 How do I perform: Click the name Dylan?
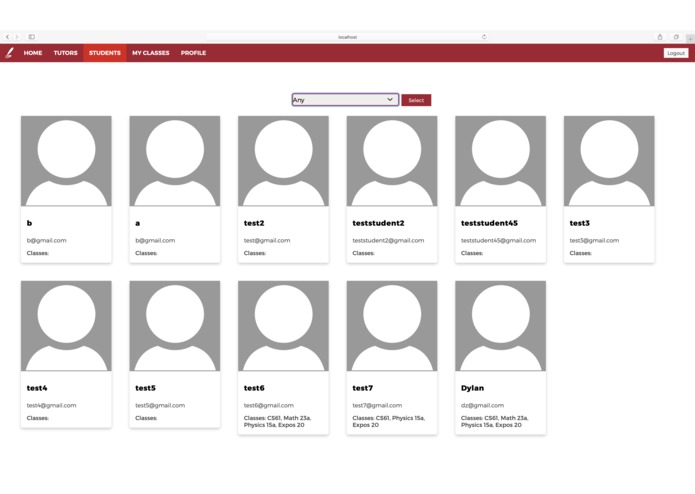pyautogui.click(x=472, y=388)
